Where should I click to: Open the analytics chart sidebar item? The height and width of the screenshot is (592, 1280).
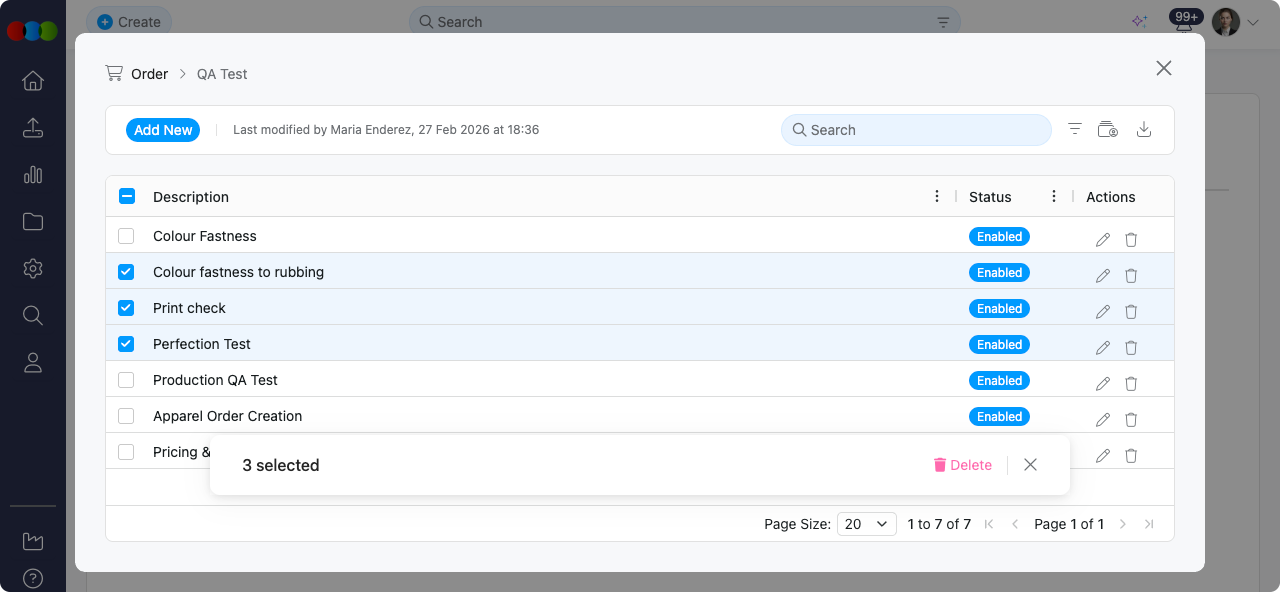pyautogui.click(x=33, y=175)
